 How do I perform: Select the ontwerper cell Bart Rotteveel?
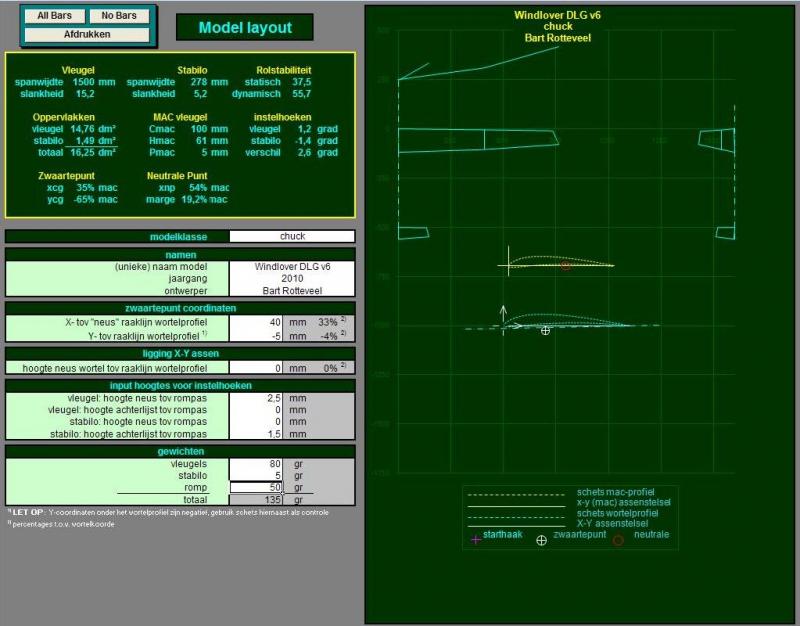point(292,291)
